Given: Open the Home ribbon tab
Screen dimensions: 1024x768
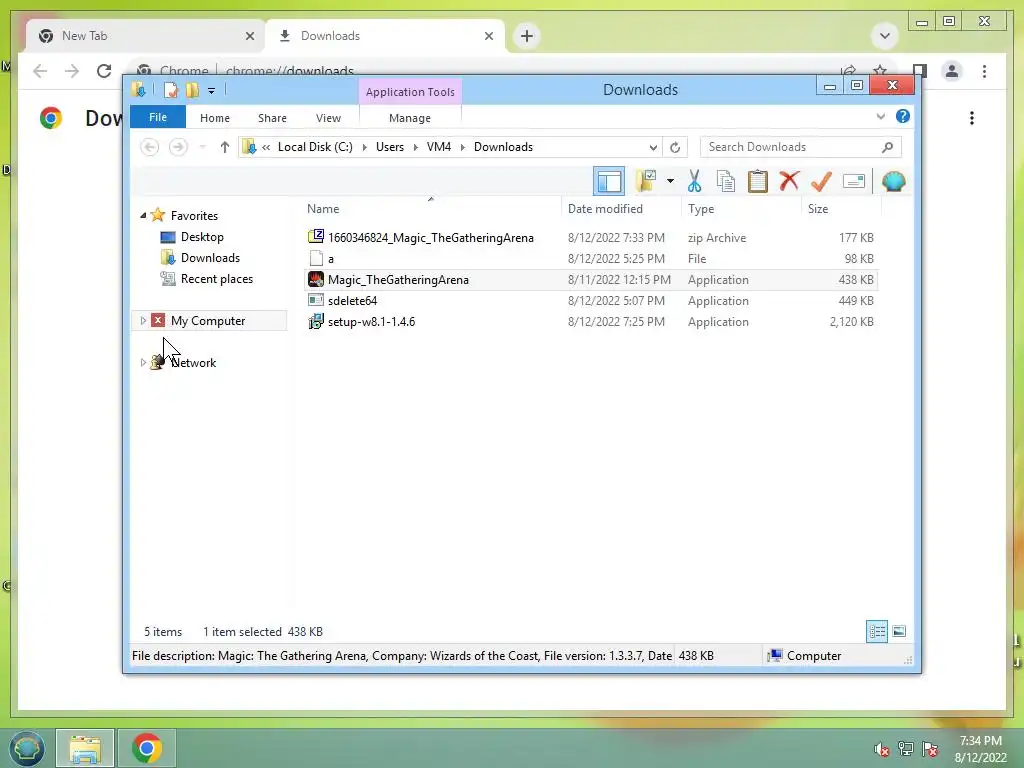Looking at the screenshot, I should click(x=215, y=118).
